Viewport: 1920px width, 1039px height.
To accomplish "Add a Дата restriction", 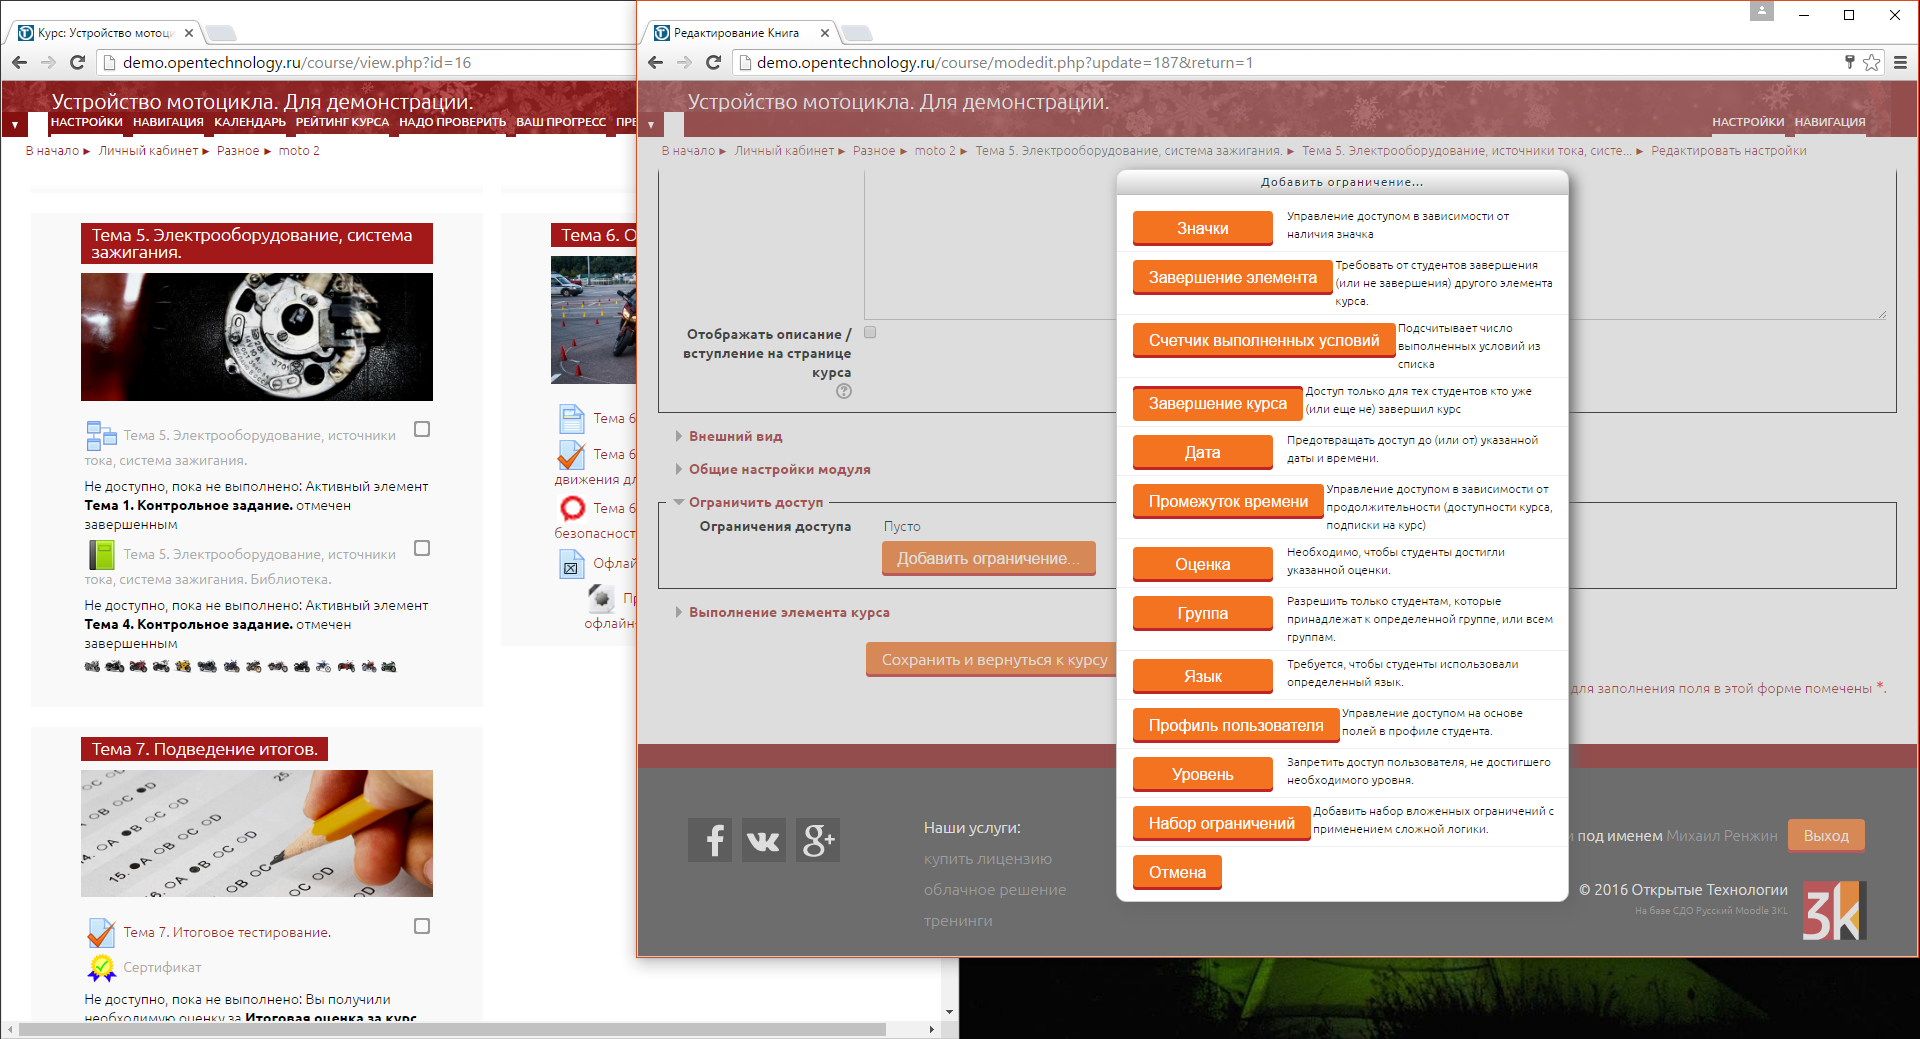I will (x=1202, y=452).
